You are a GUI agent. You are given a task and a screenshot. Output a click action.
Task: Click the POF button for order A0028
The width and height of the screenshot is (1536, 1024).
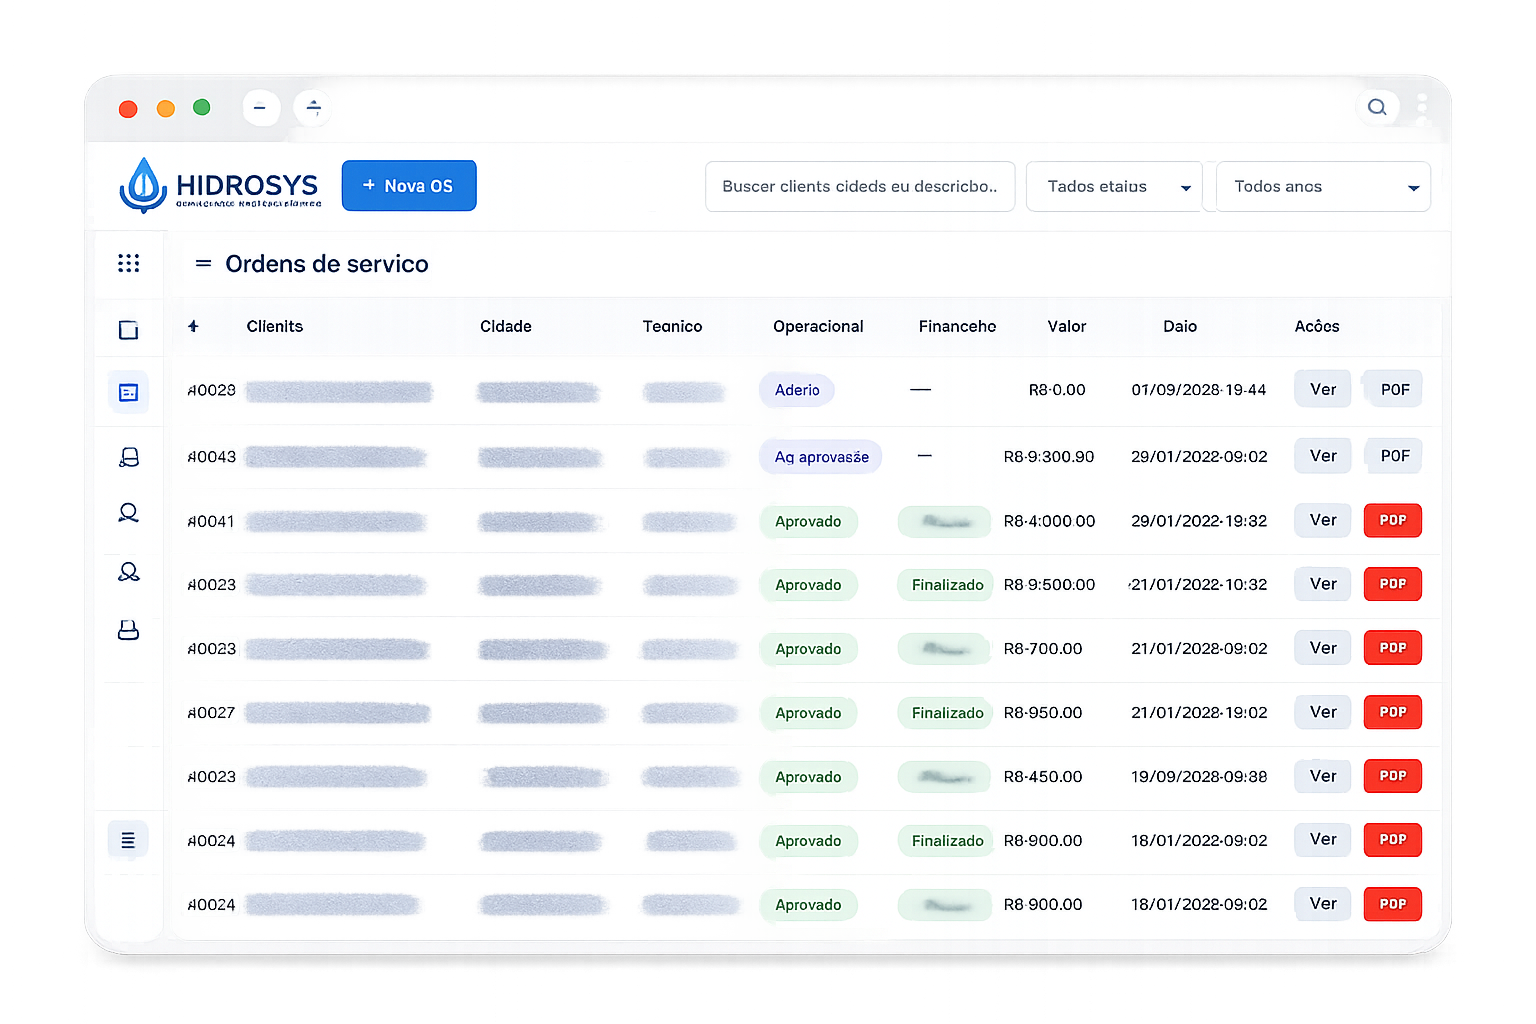[1394, 389]
